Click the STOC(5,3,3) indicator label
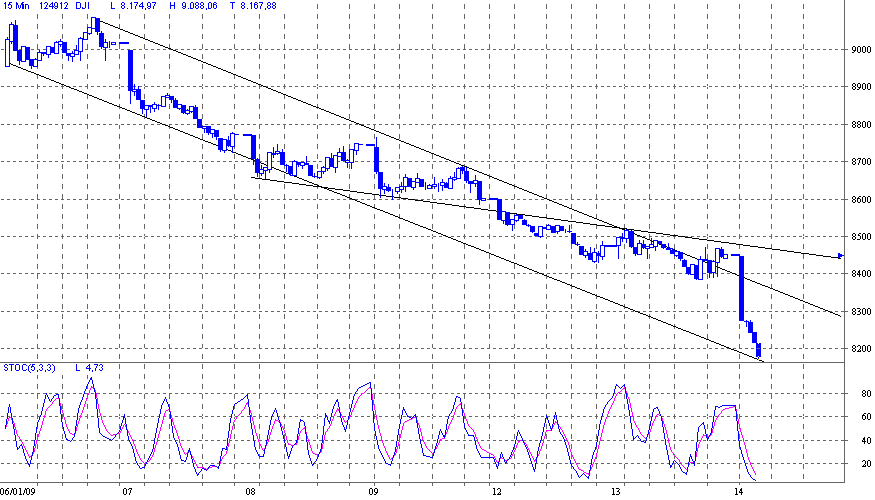This screenshot has width=875, height=500. pos(30,368)
